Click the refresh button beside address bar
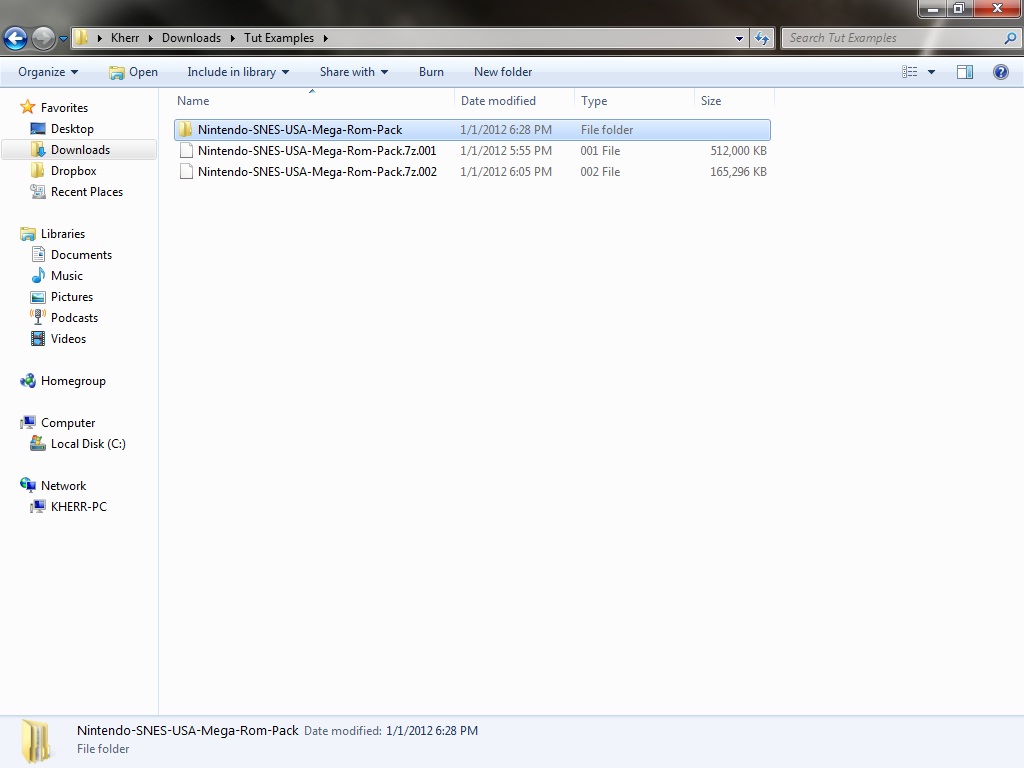Viewport: 1024px width, 768px height. point(763,38)
